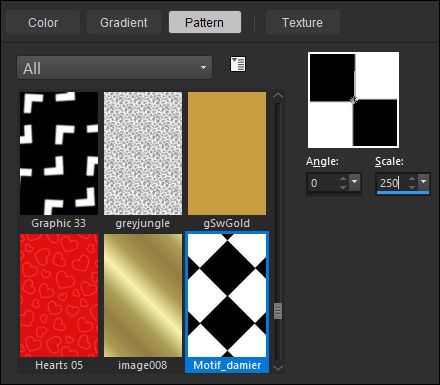Click the greyjungle label text
The width and height of the screenshot is (440, 385).
coord(143,223)
